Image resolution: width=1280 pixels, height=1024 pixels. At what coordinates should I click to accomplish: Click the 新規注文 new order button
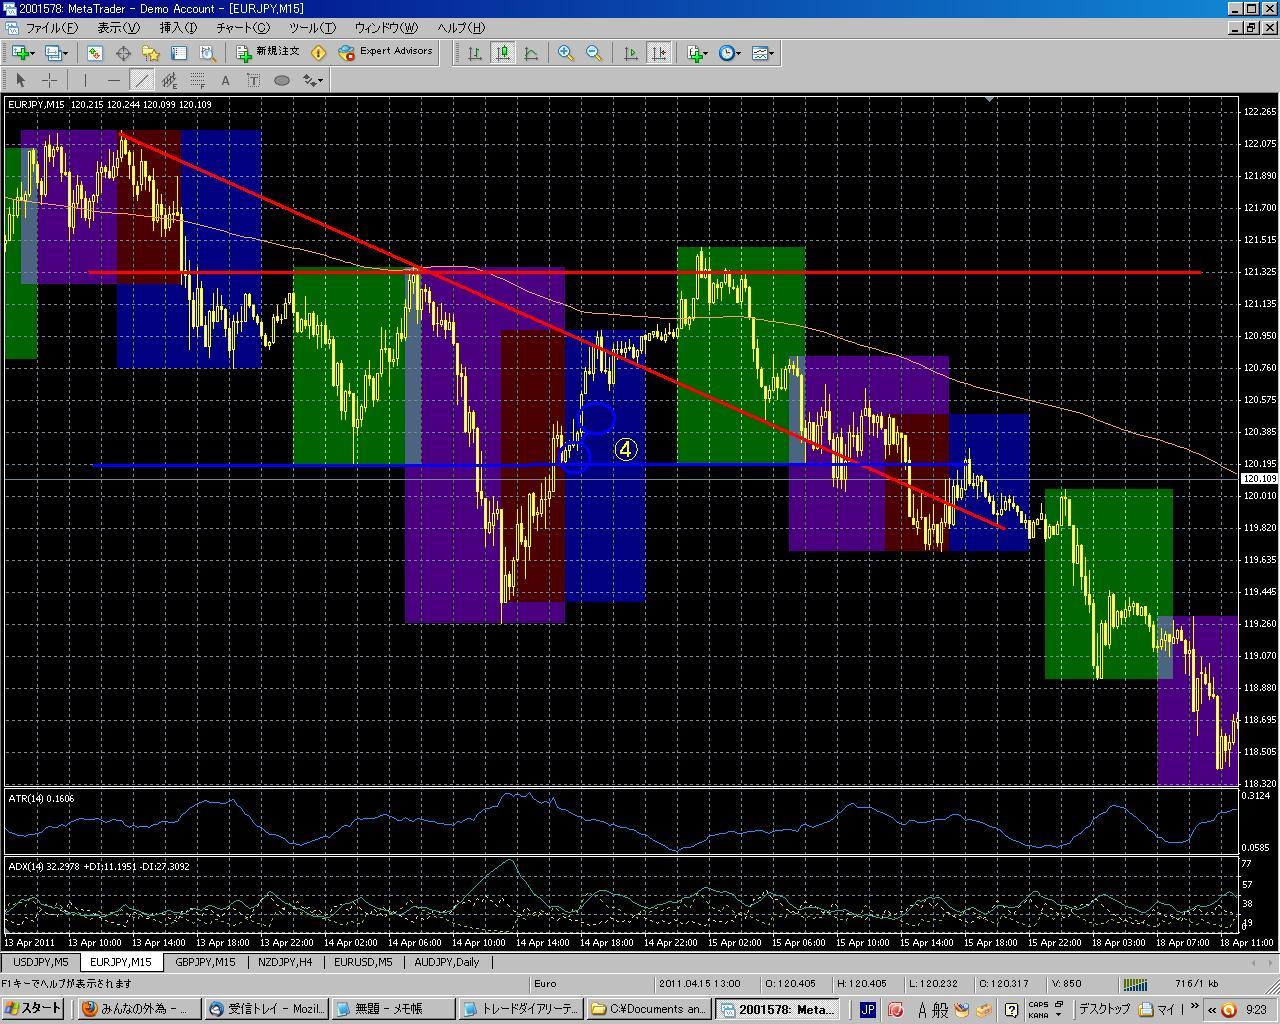tap(268, 52)
